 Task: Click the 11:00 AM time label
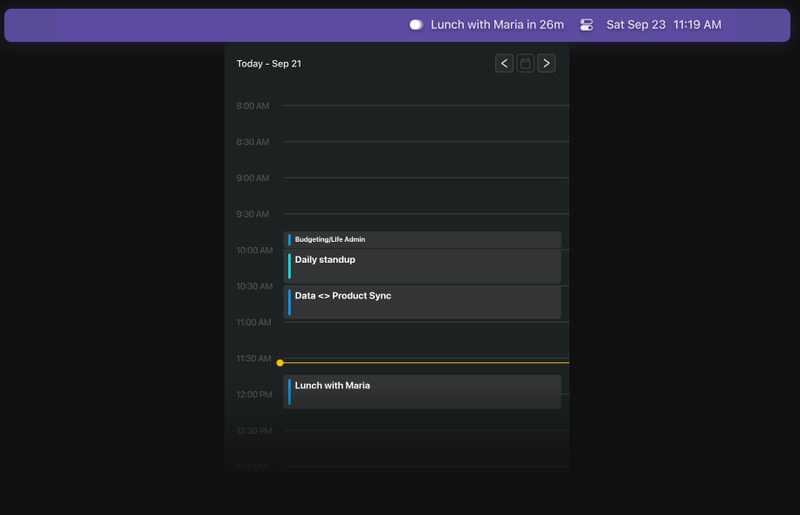pyautogui.click(x=253, y=322)
